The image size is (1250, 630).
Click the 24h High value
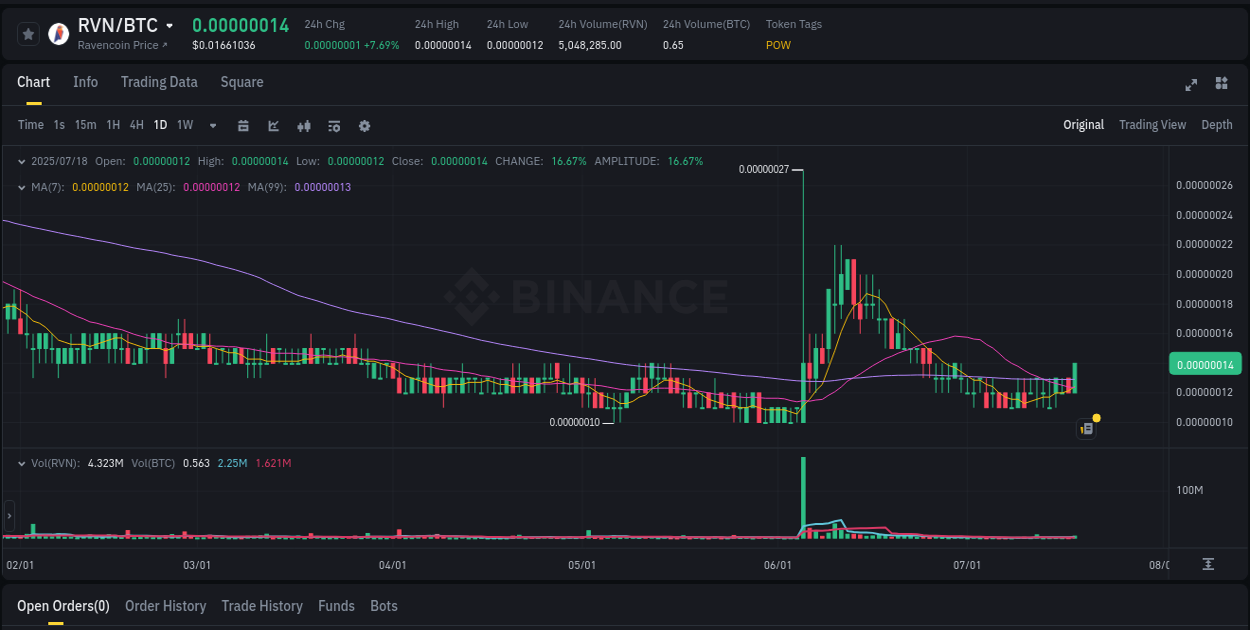click(x=443, y=45)
